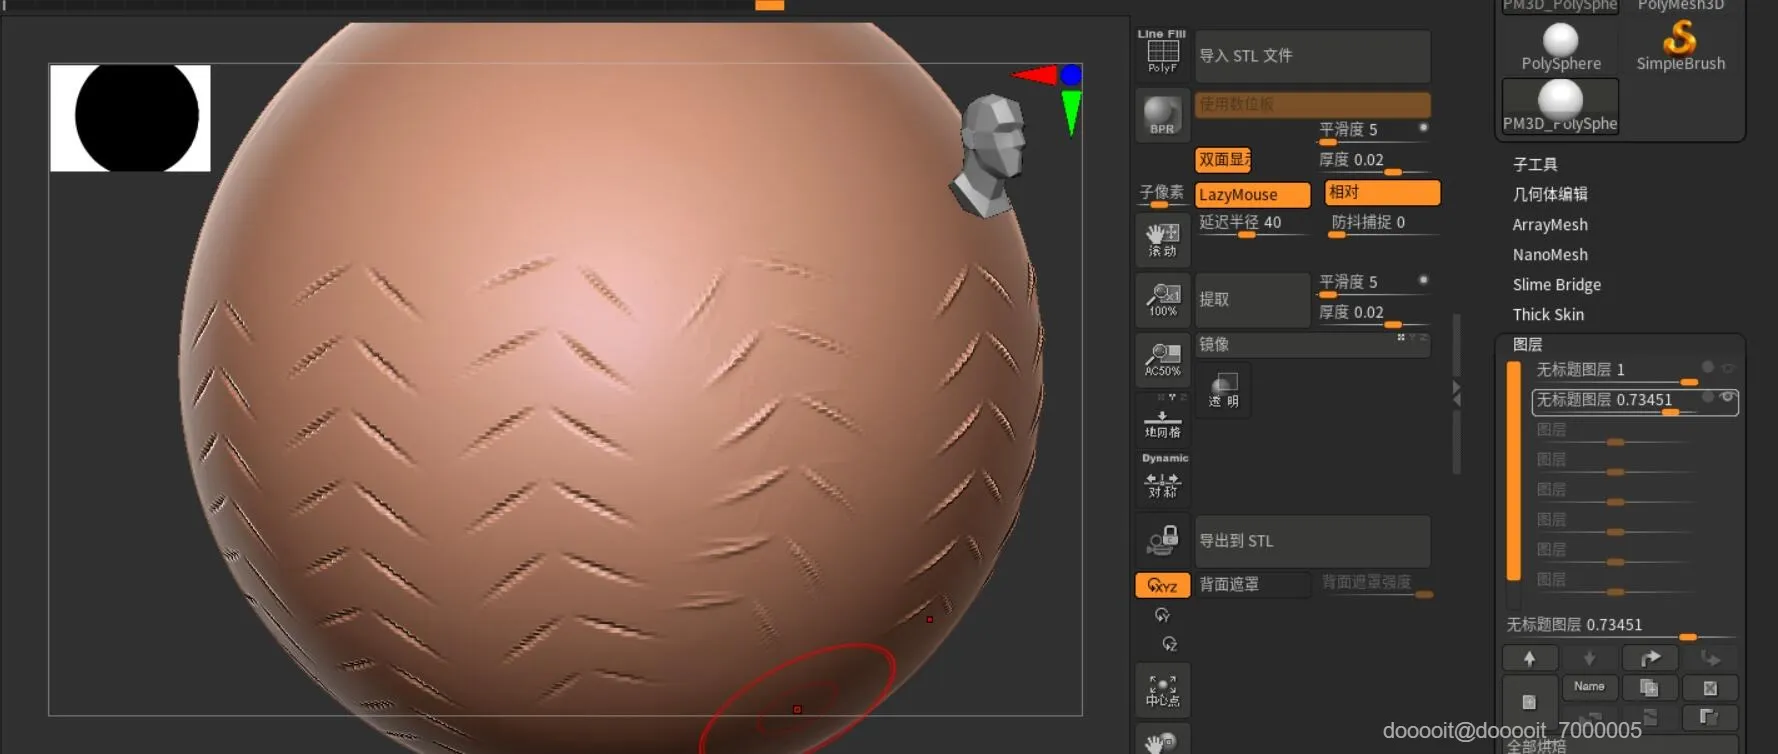Click the alpha circle thumbnail preview

pos(130,118)
